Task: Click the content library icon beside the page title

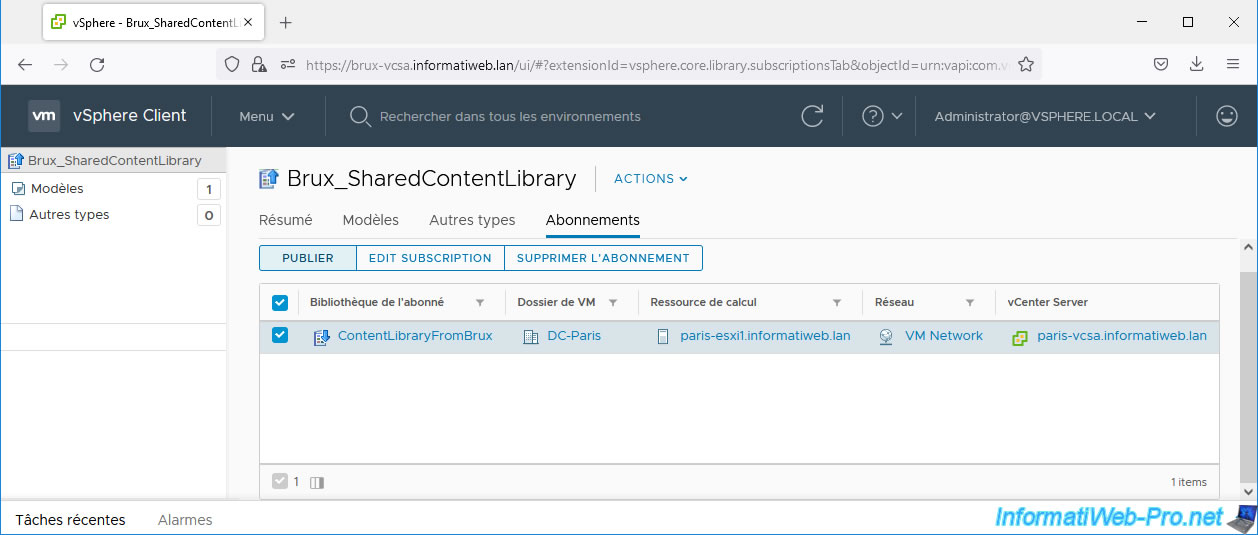Action: coord(268,179)
